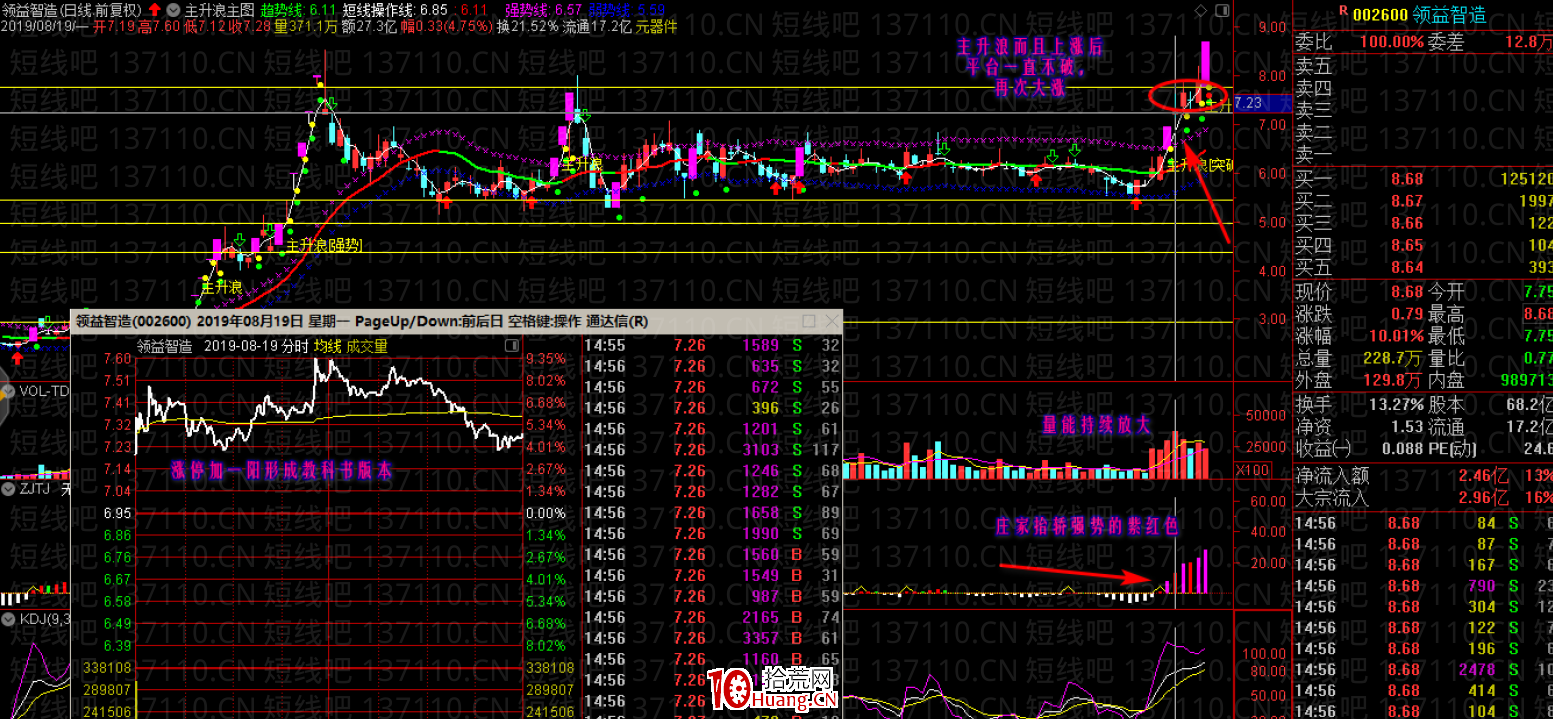Image resolution: width=1553 pixels, height=719 pixels.
Task: Click the 总量 228.7万 value
Action: click(1393, 358)
